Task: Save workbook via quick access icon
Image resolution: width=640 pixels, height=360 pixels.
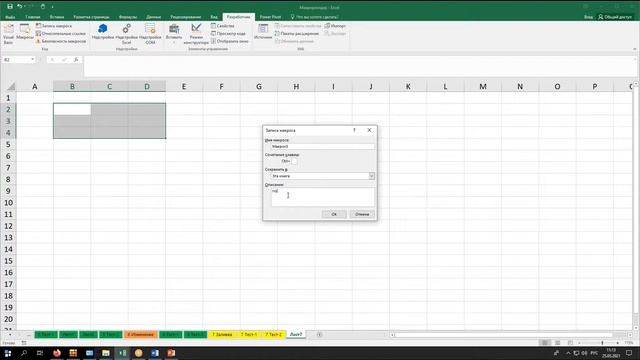Action: point(10,7)
